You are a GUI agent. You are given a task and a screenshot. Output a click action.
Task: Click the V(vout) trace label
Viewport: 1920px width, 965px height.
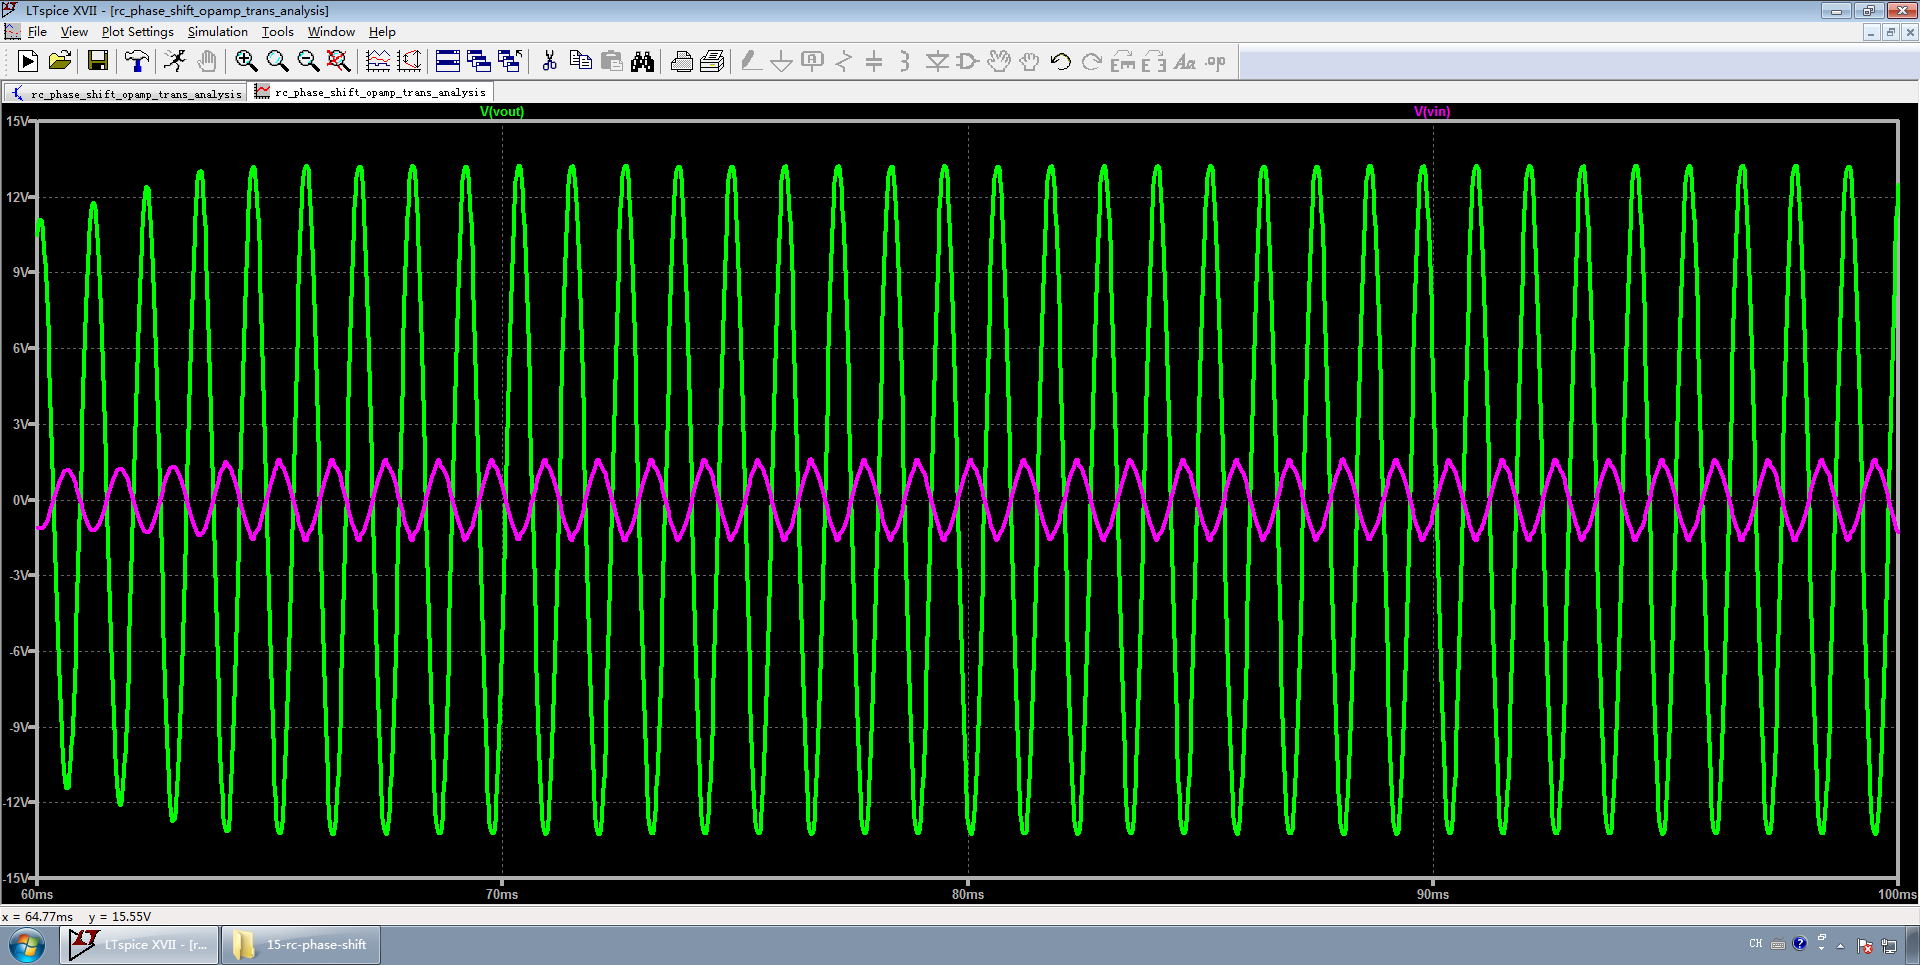[502, 111]
